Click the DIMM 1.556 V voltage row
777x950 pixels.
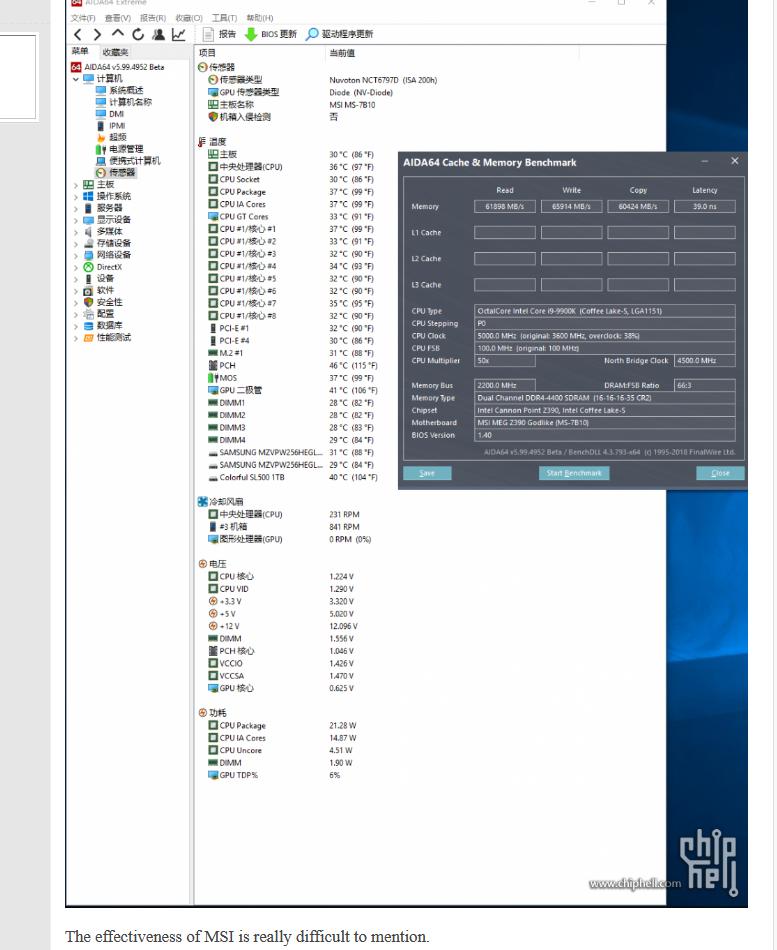[281, 639]
